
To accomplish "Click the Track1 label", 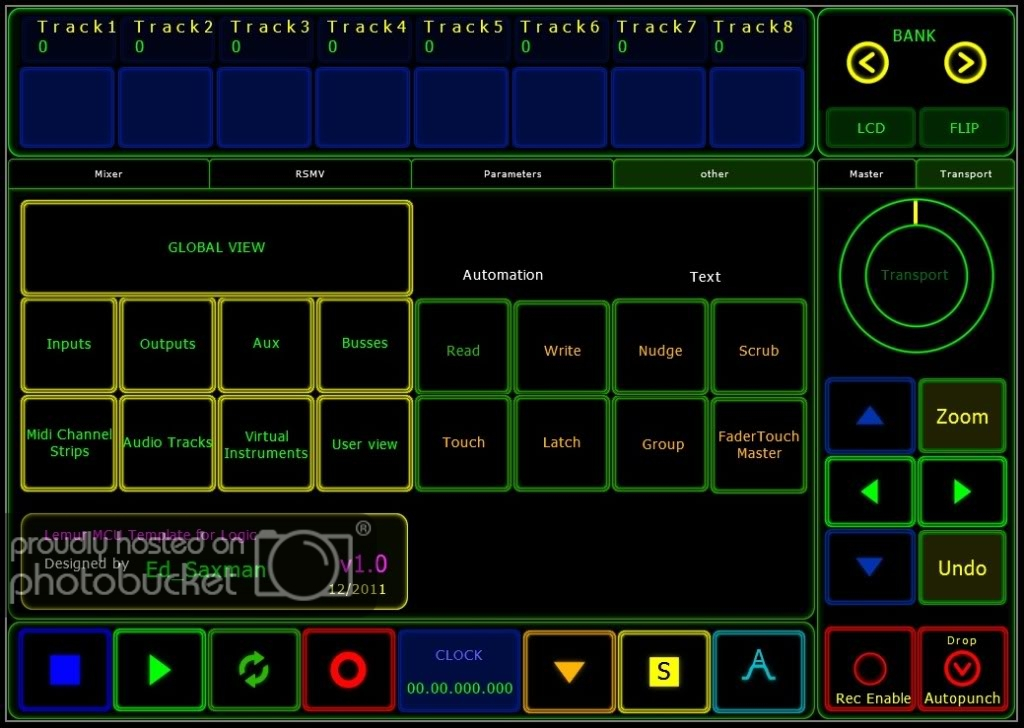I will pos(77,27).
